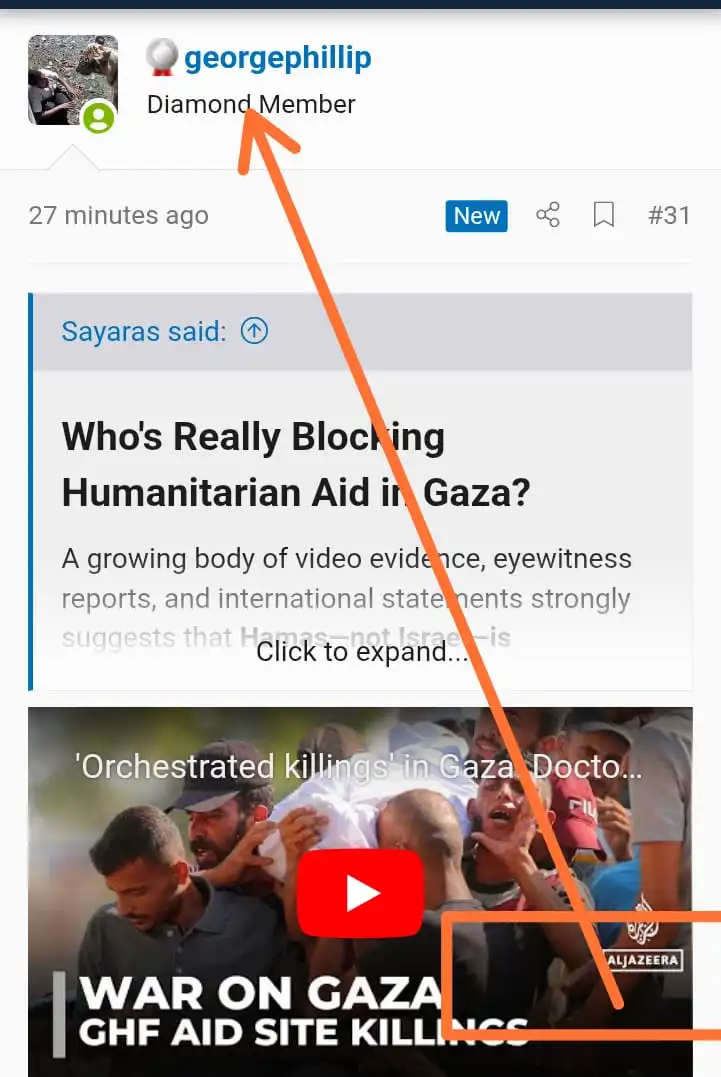Bookmark post with the bookmark icon
This screenshot has width=721, height=1077.
604,215
